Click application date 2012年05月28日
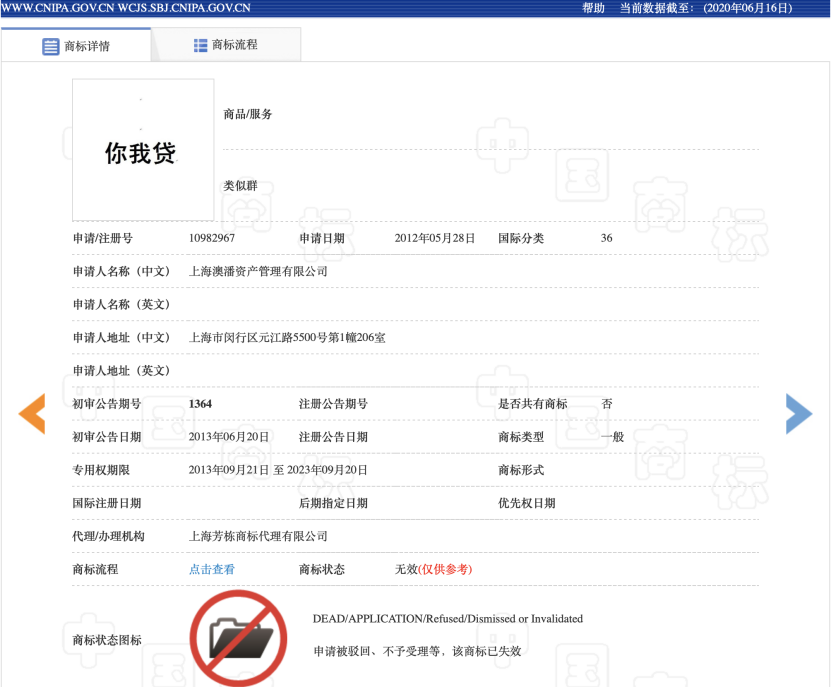 click(435, 238)
